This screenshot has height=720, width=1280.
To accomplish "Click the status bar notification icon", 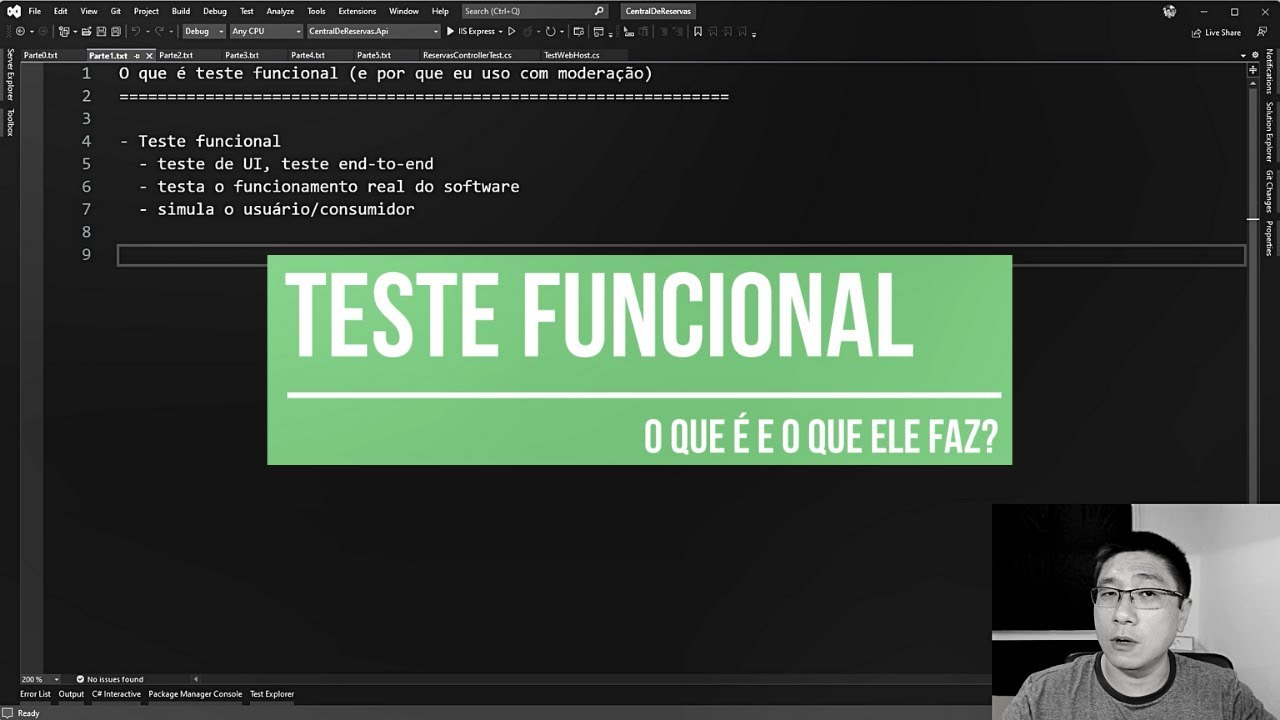I will pos(8,713).
